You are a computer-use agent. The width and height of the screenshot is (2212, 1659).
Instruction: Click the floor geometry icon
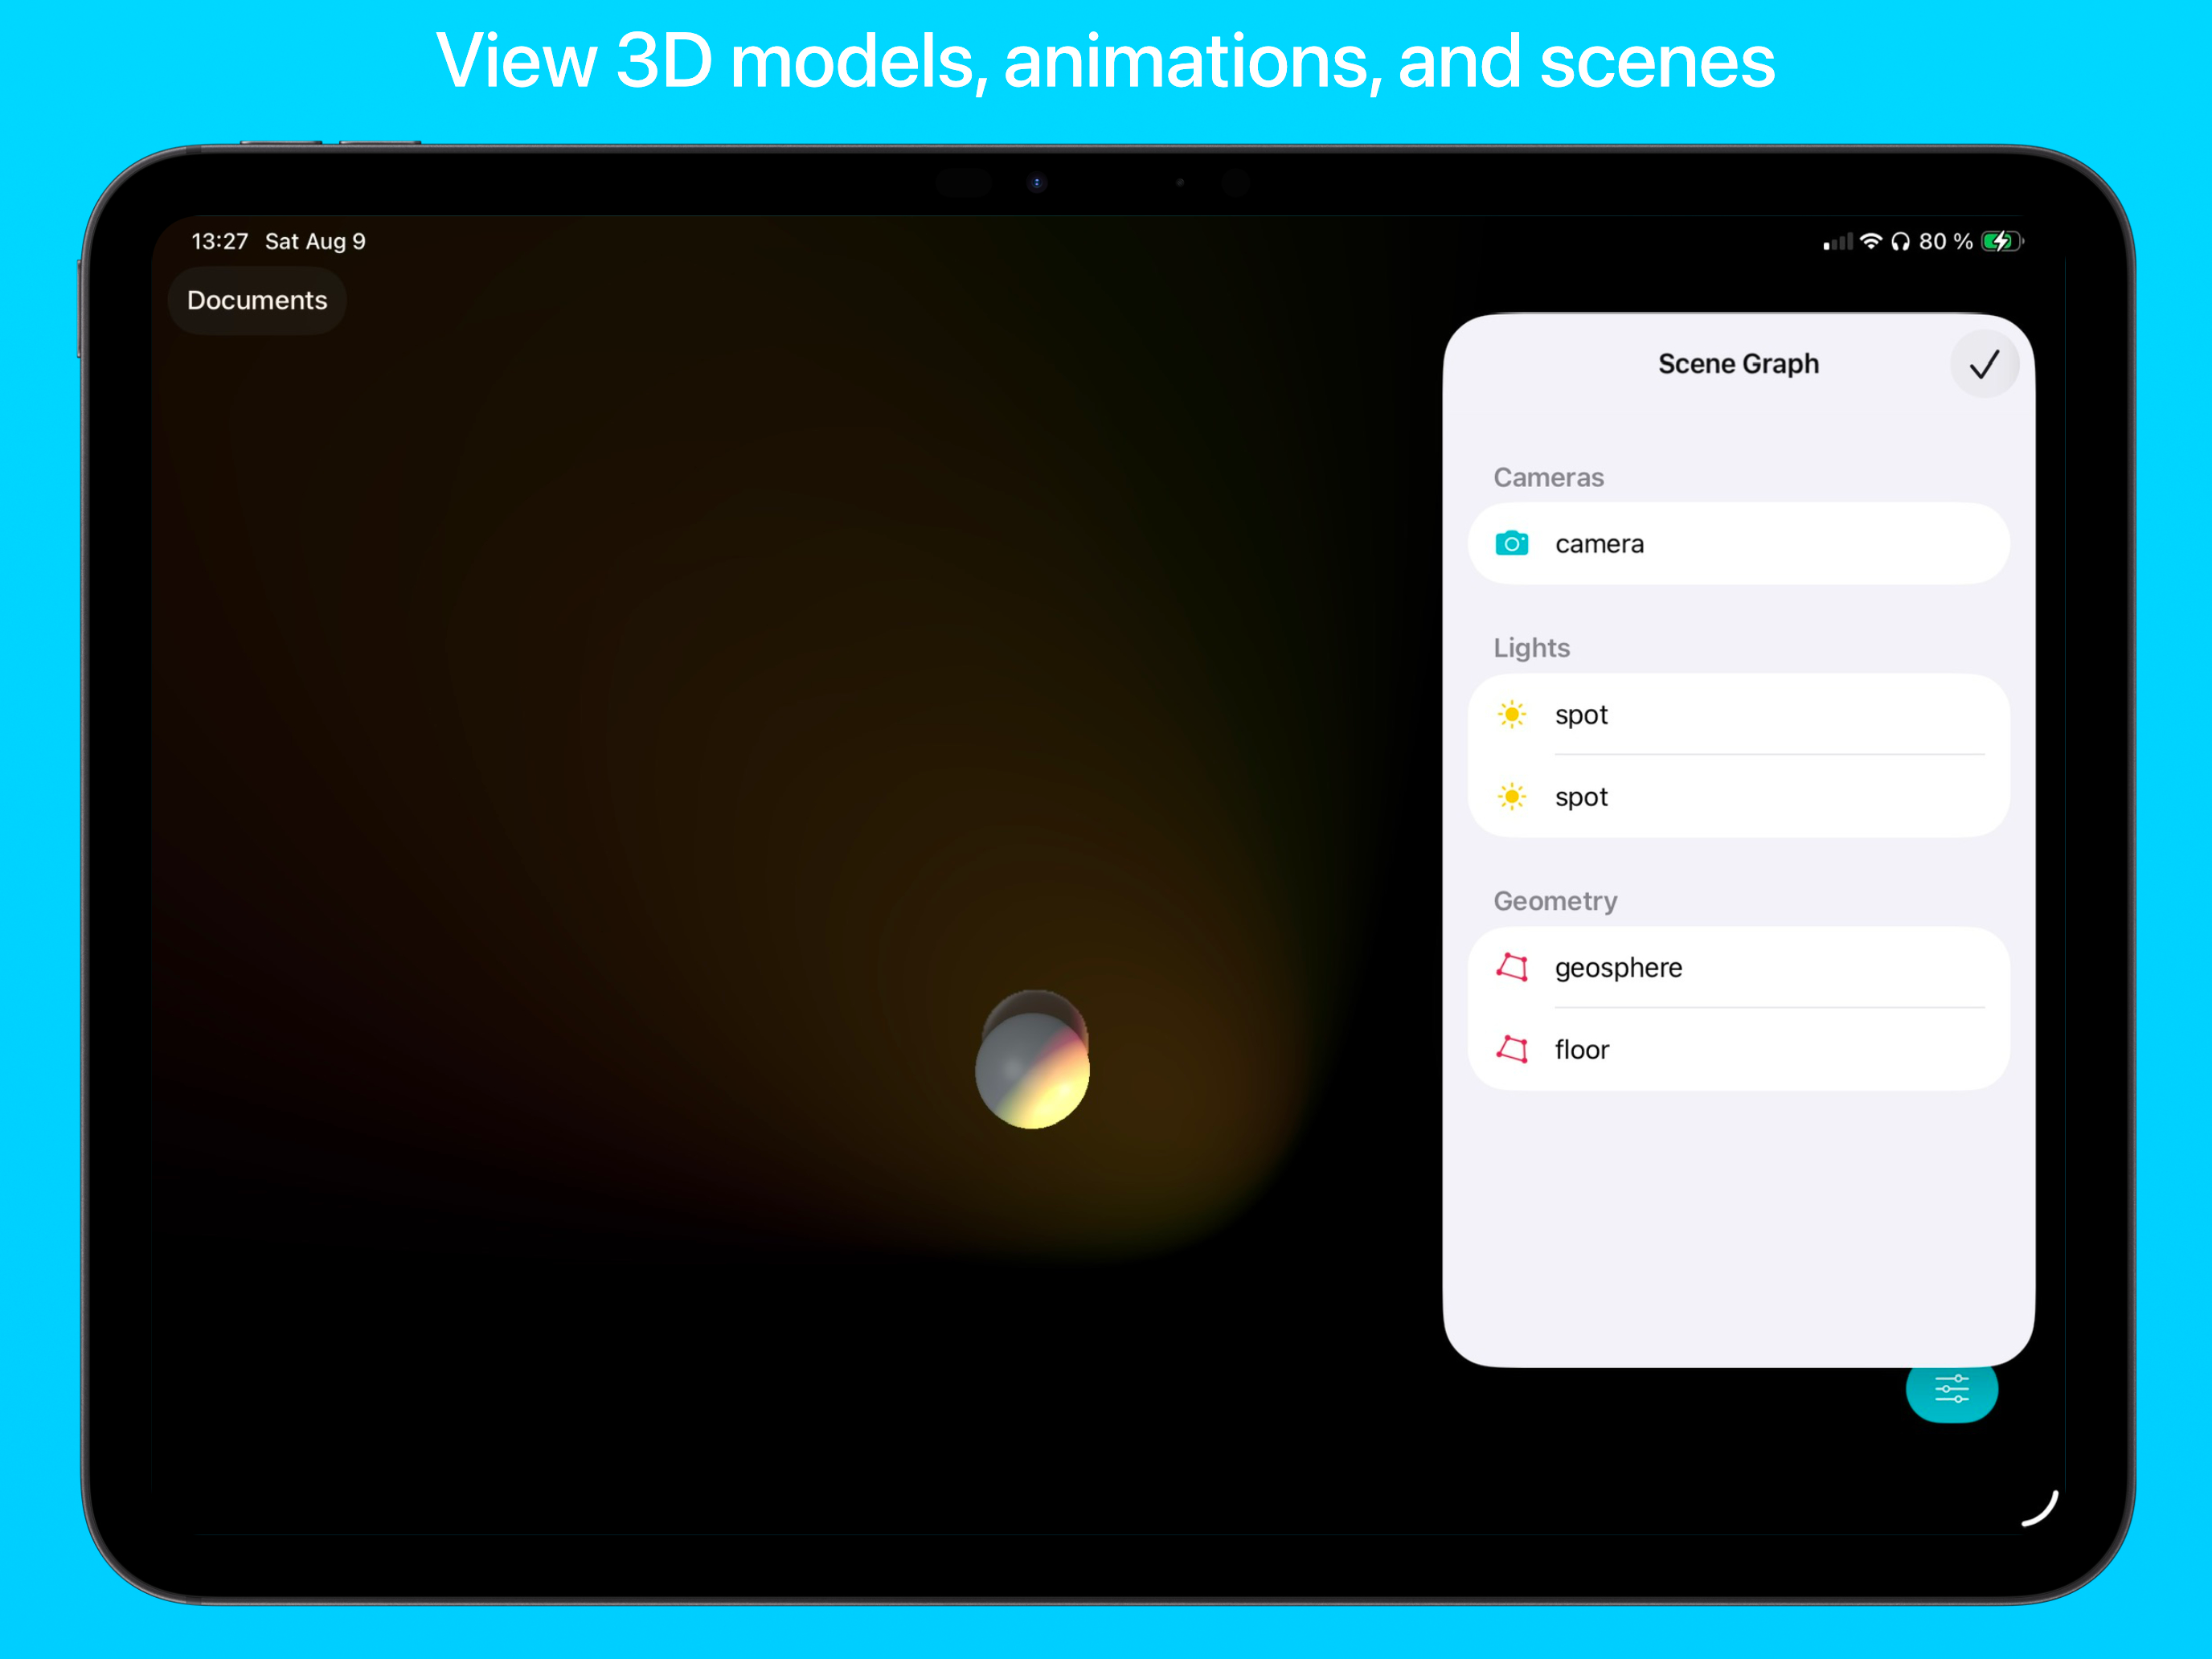(x=1511, y=1049)
